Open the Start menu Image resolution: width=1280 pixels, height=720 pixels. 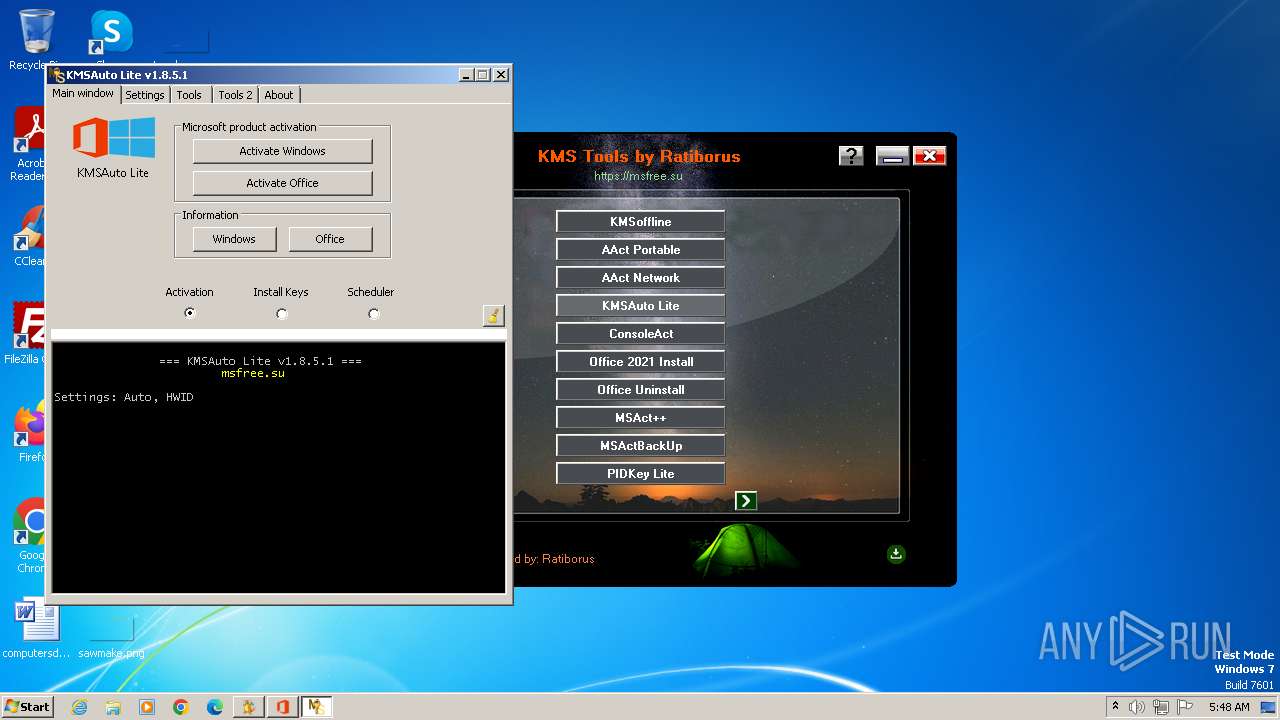(27, 707)
